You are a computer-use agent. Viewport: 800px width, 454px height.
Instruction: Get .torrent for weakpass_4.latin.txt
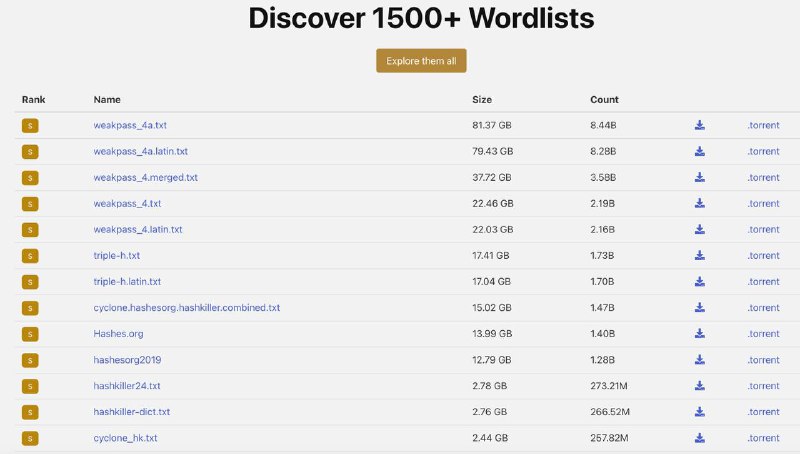pyautogui.click(x=763, y=229)
